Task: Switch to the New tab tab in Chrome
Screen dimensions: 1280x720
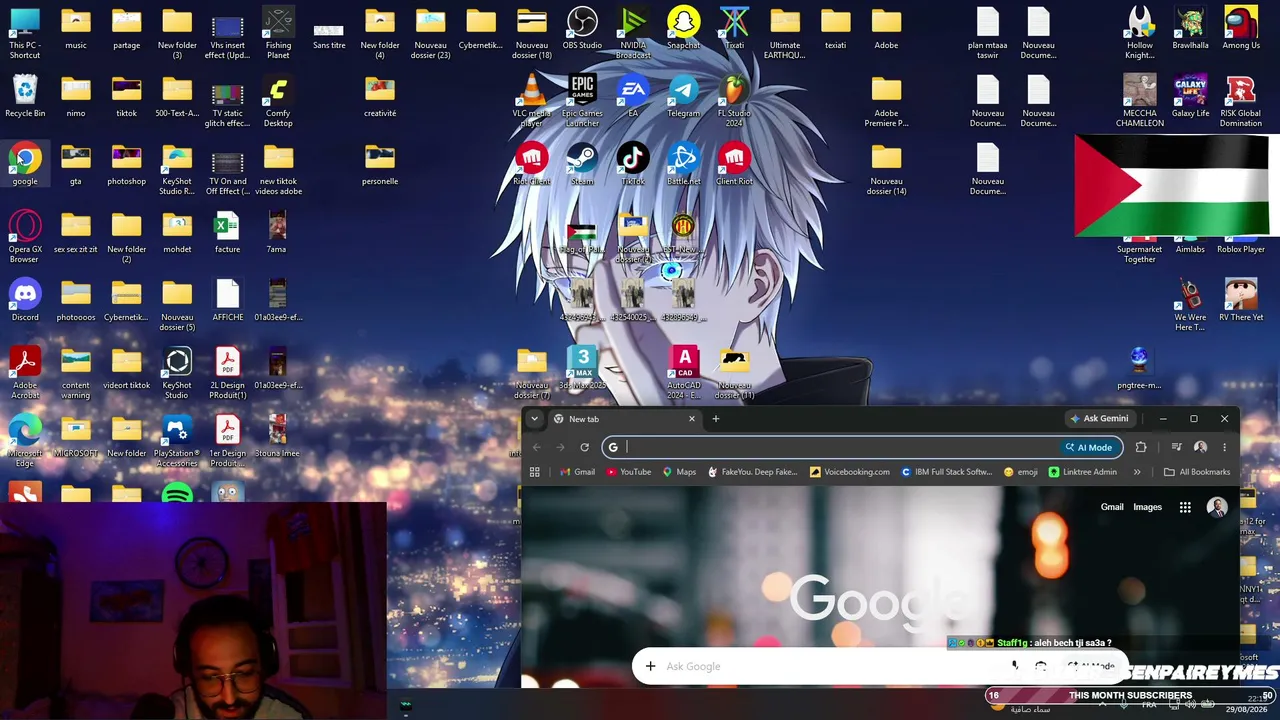Action: pyautogui.click(x=624, y=419)
